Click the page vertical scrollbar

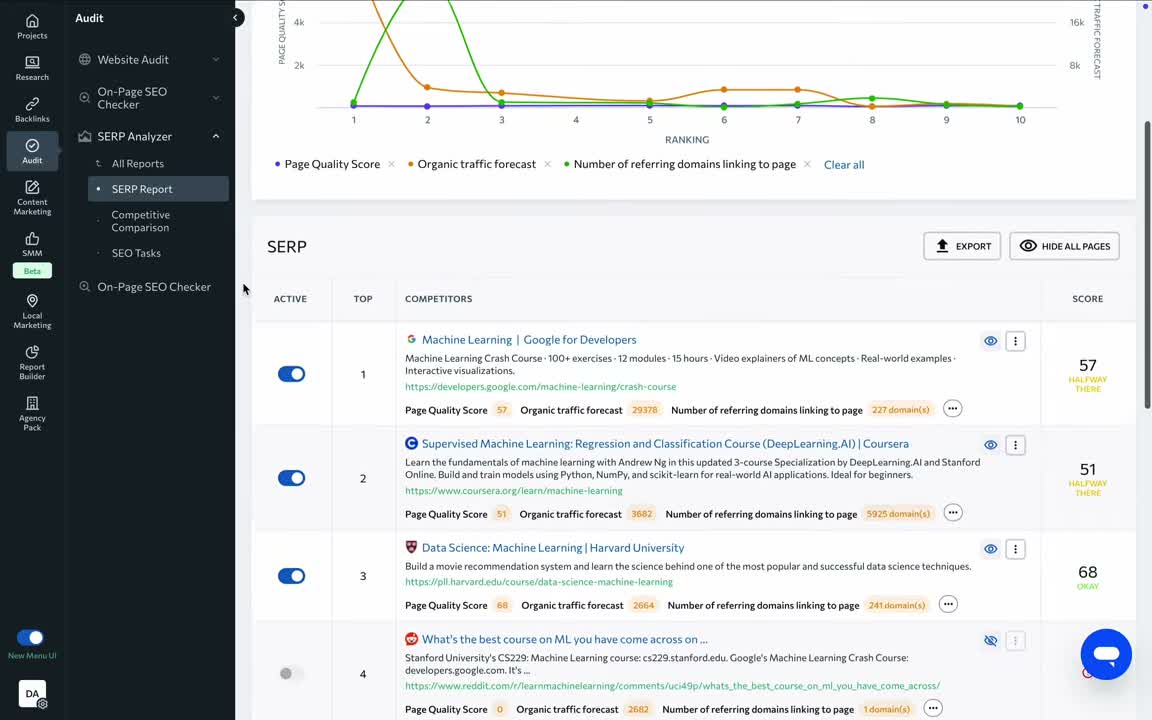1147,264
